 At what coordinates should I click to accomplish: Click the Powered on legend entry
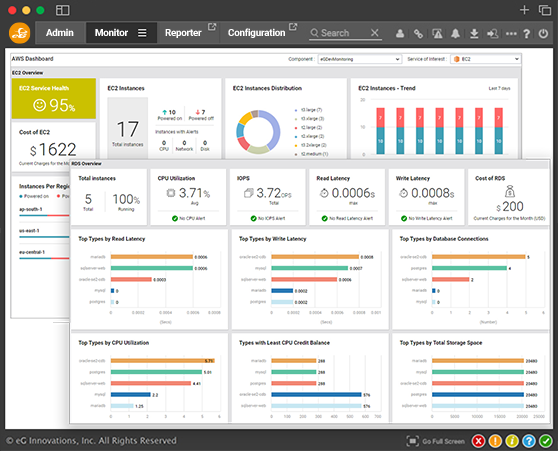click(34, 196)
